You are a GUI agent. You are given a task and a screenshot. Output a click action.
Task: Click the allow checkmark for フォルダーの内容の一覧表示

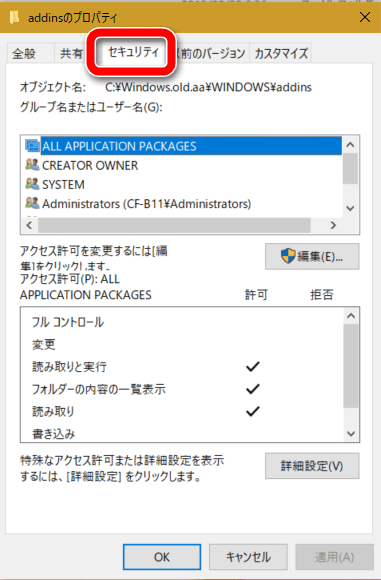pyautogui.click(x=253, y=388)
